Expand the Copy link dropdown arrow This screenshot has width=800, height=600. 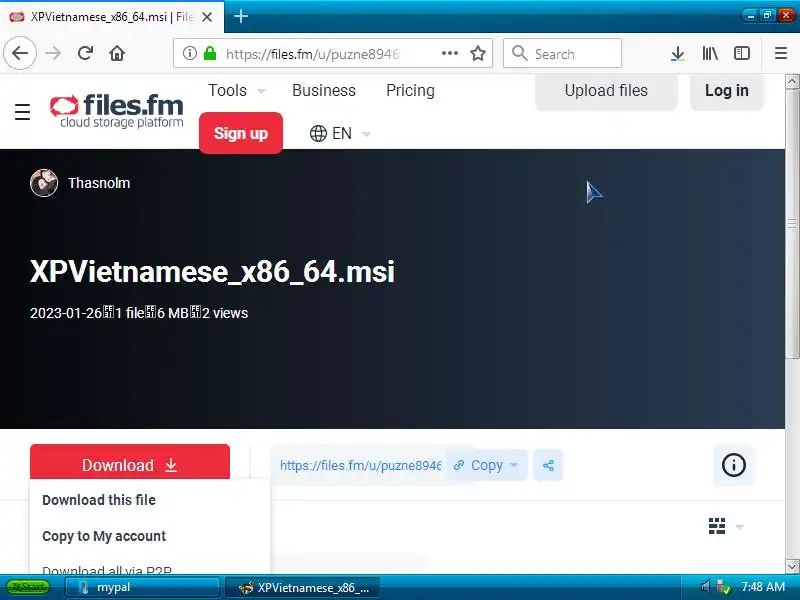[x=514, y=465]
